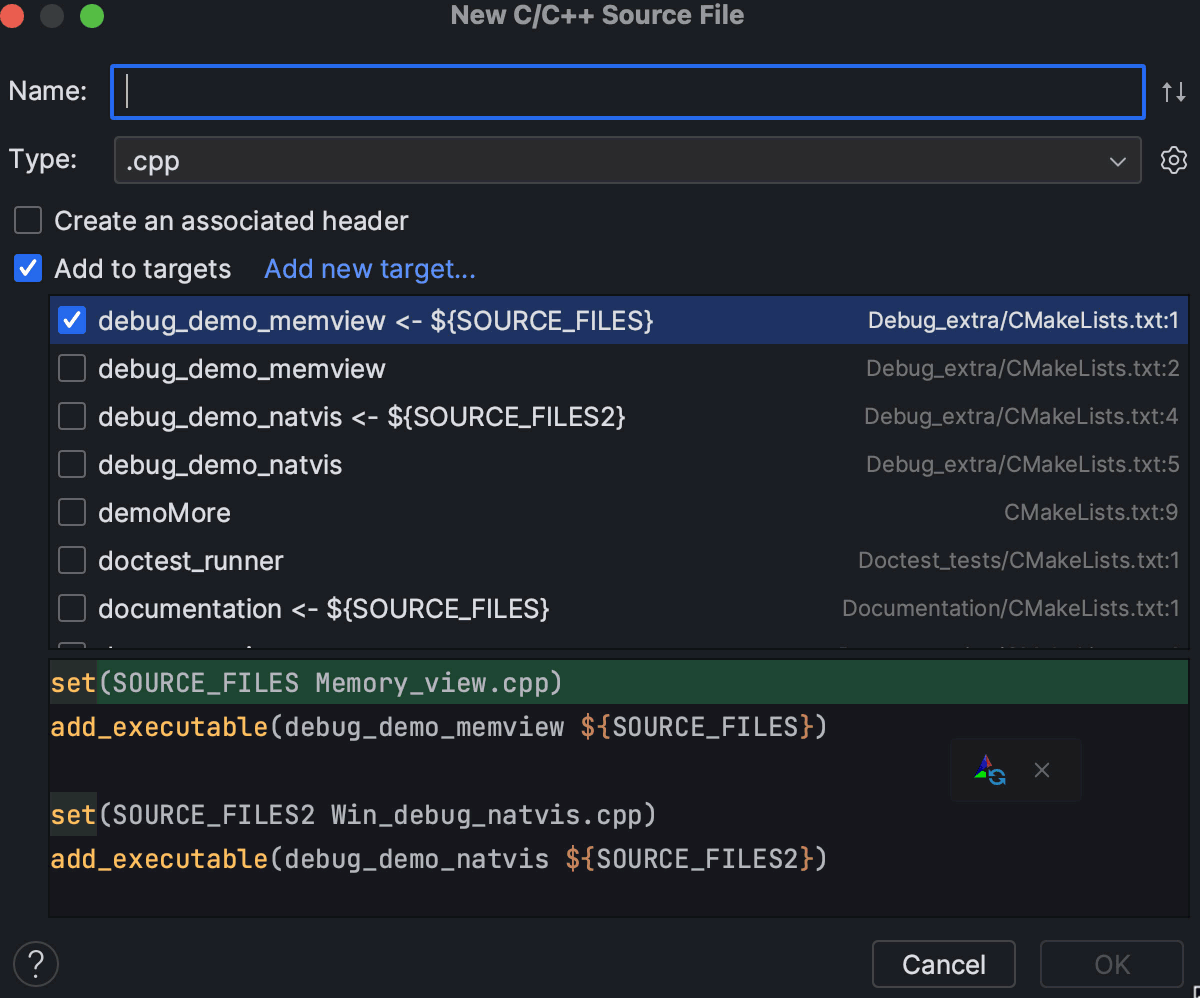The width and height of the screenshot is (1200, 998).
Task: Check the doctest_runner target checkbox
Action: (x=71, y=560)
